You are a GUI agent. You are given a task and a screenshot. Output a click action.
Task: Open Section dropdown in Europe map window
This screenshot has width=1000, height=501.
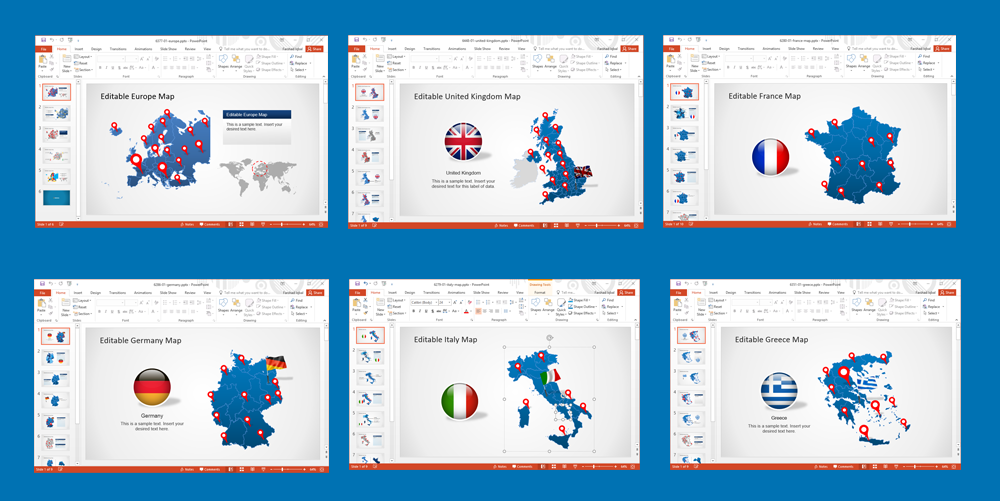(84, 69)
